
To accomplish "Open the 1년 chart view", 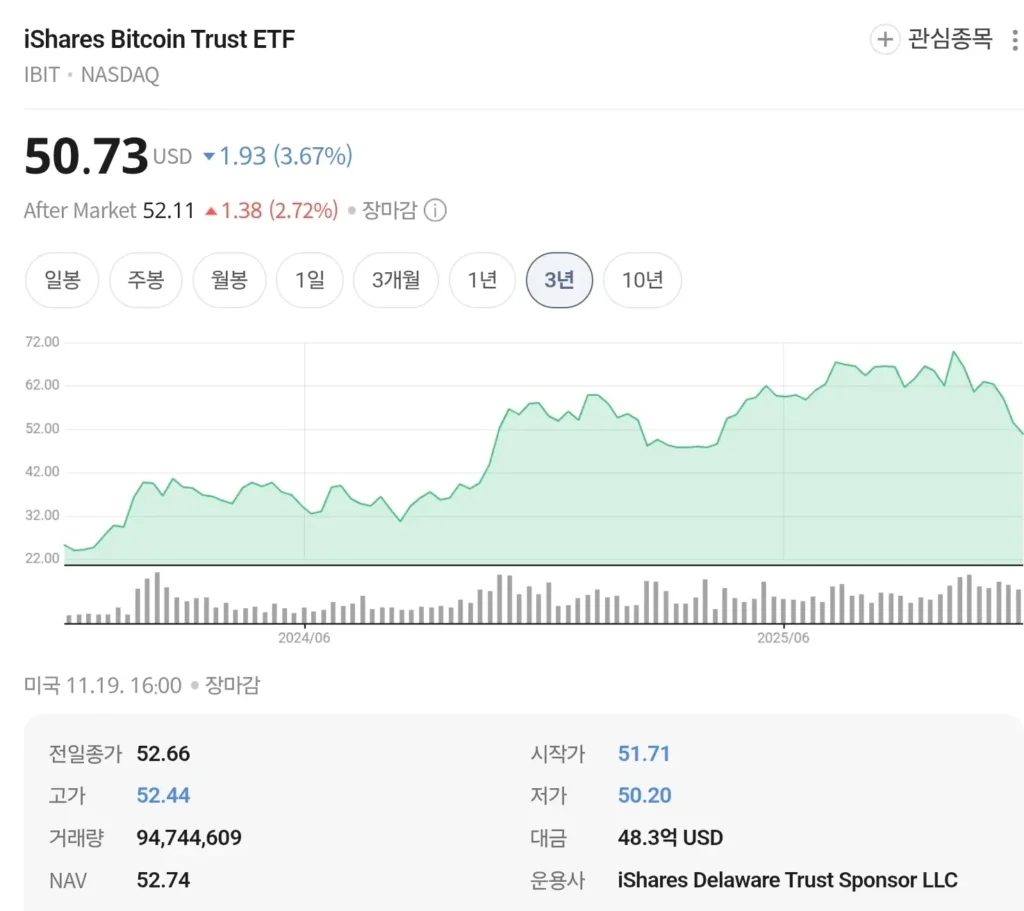I will (x=482, y=280).
